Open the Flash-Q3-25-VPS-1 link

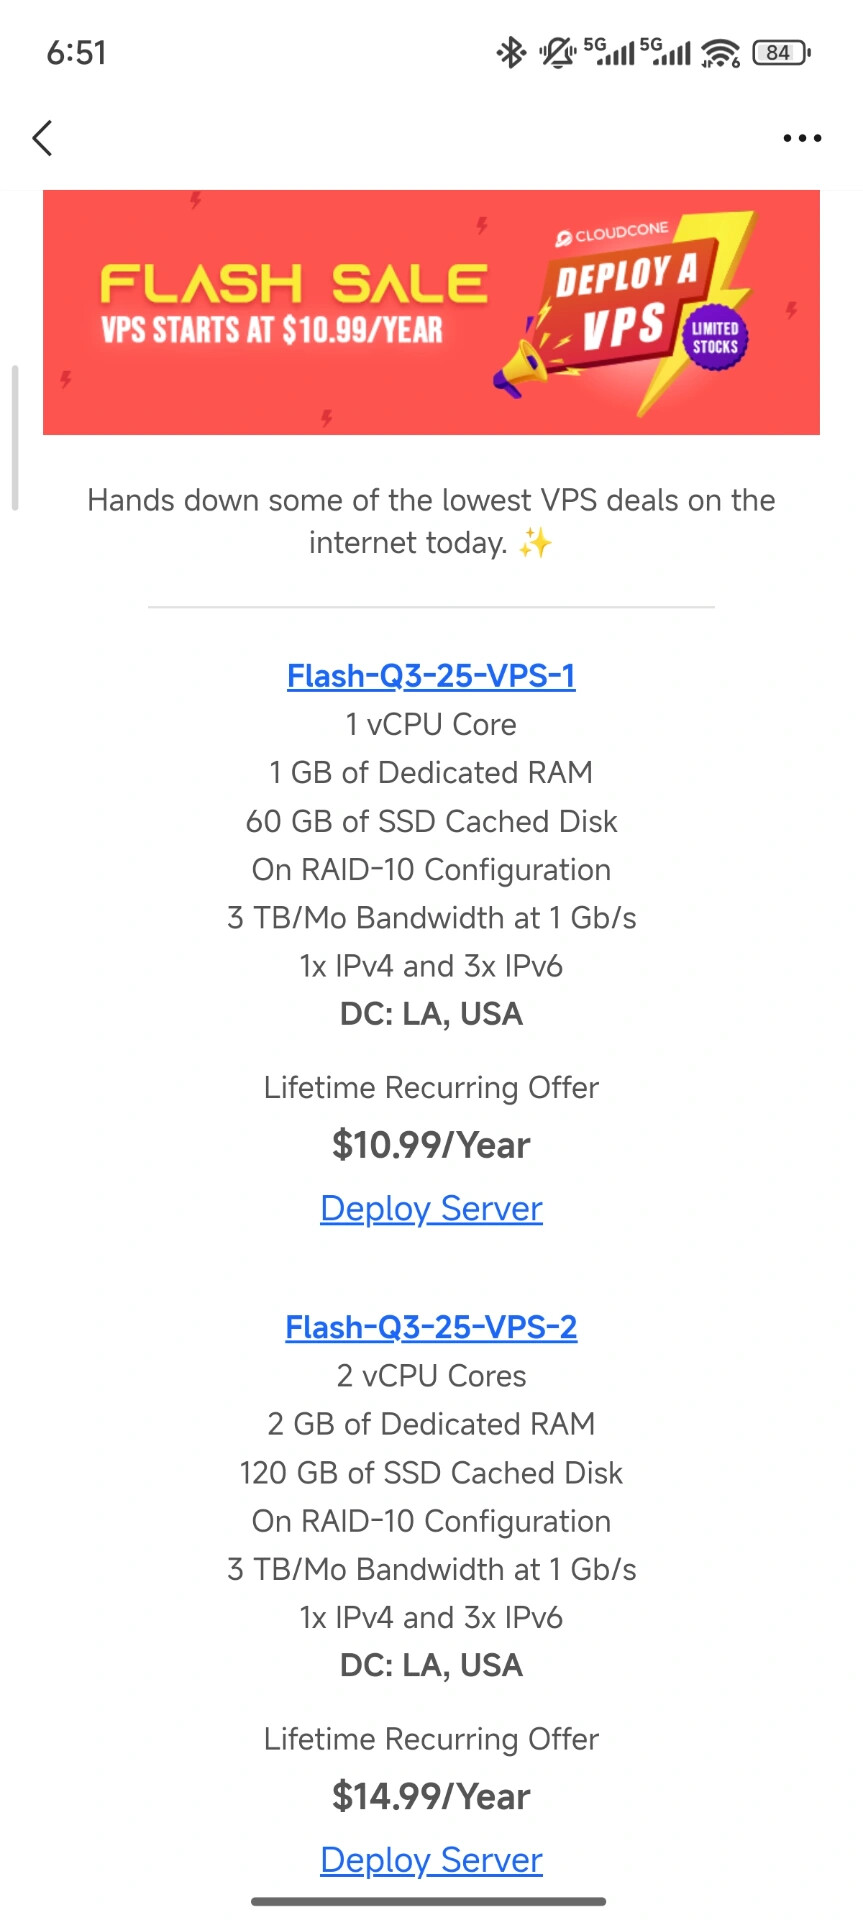pos(431,676)
